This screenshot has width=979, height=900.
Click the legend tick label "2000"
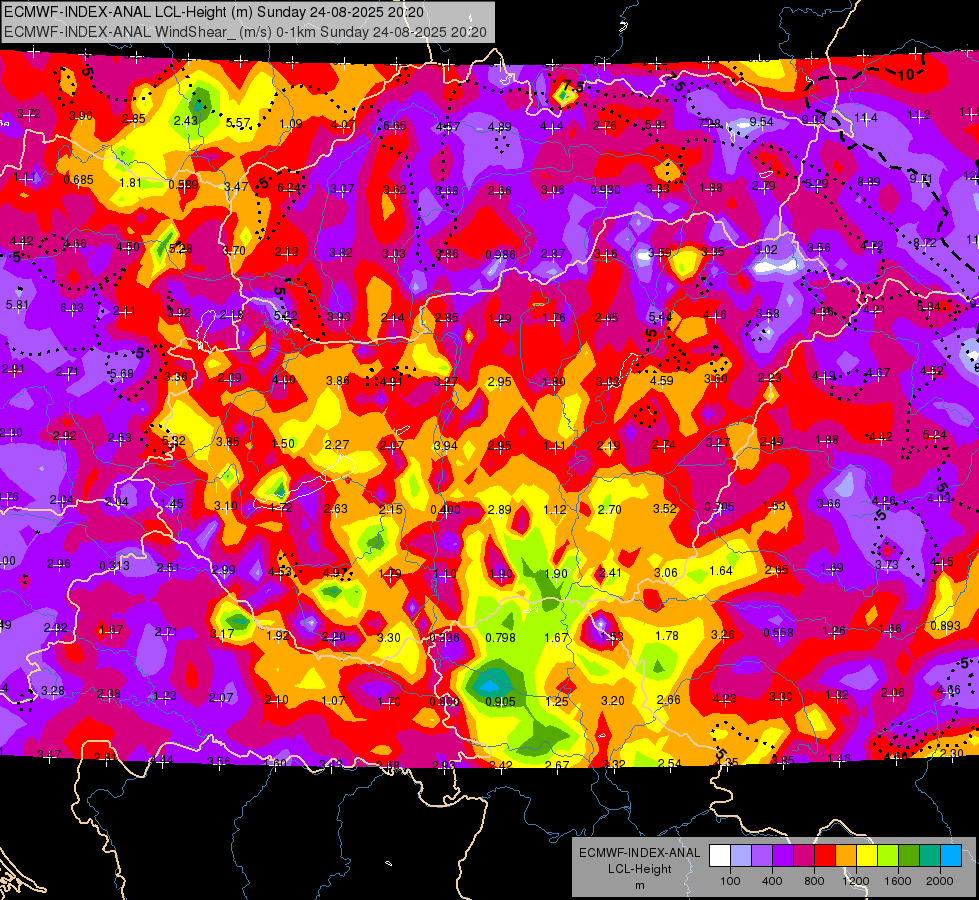(x=940, y=881)
